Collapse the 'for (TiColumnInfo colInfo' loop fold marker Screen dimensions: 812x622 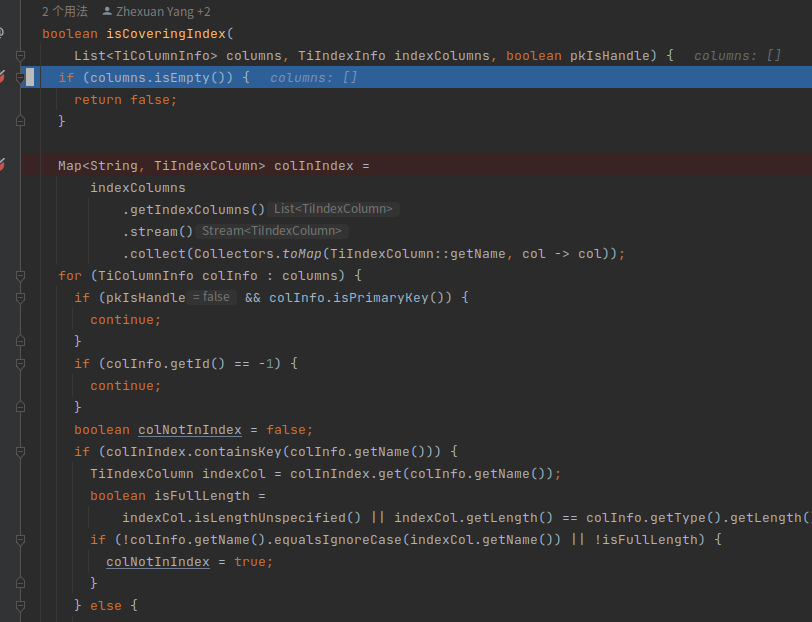tap(20, 276)
